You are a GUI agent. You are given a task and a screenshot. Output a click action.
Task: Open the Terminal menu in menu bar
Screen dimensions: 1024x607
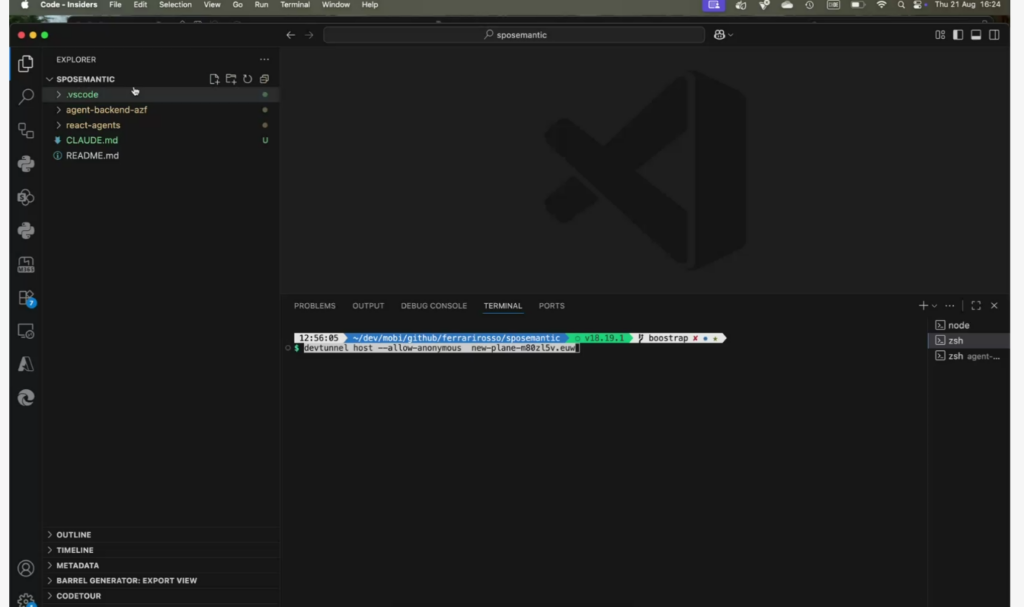[295, 5]
